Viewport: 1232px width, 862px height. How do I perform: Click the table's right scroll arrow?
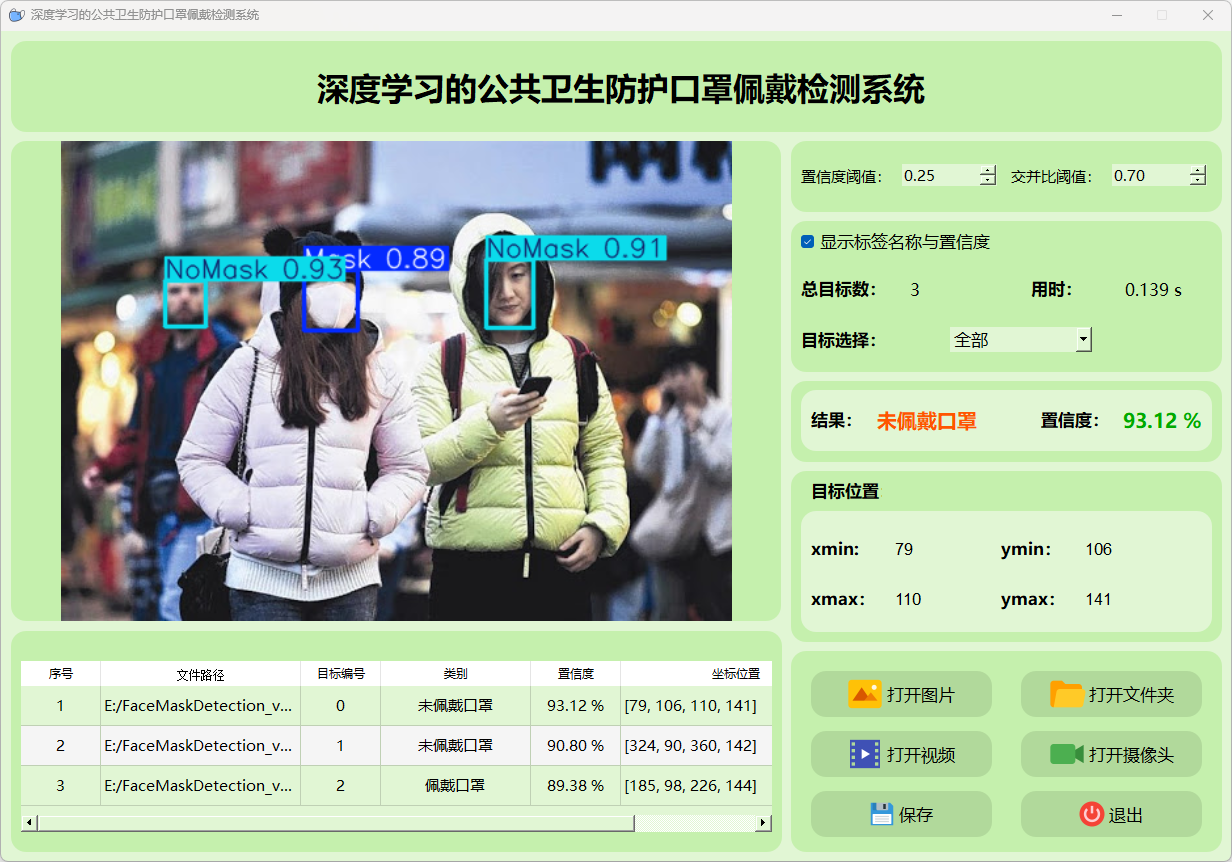(763, 822)
